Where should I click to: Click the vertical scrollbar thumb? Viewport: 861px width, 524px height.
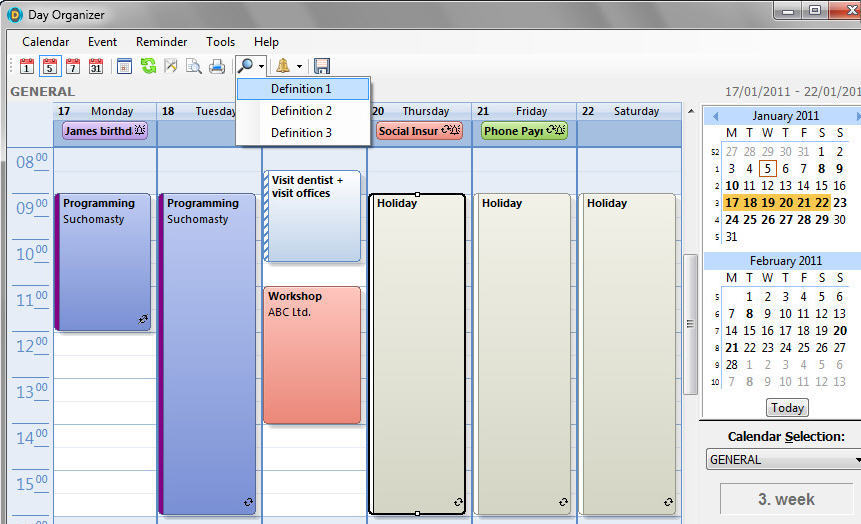pos(690,324)
